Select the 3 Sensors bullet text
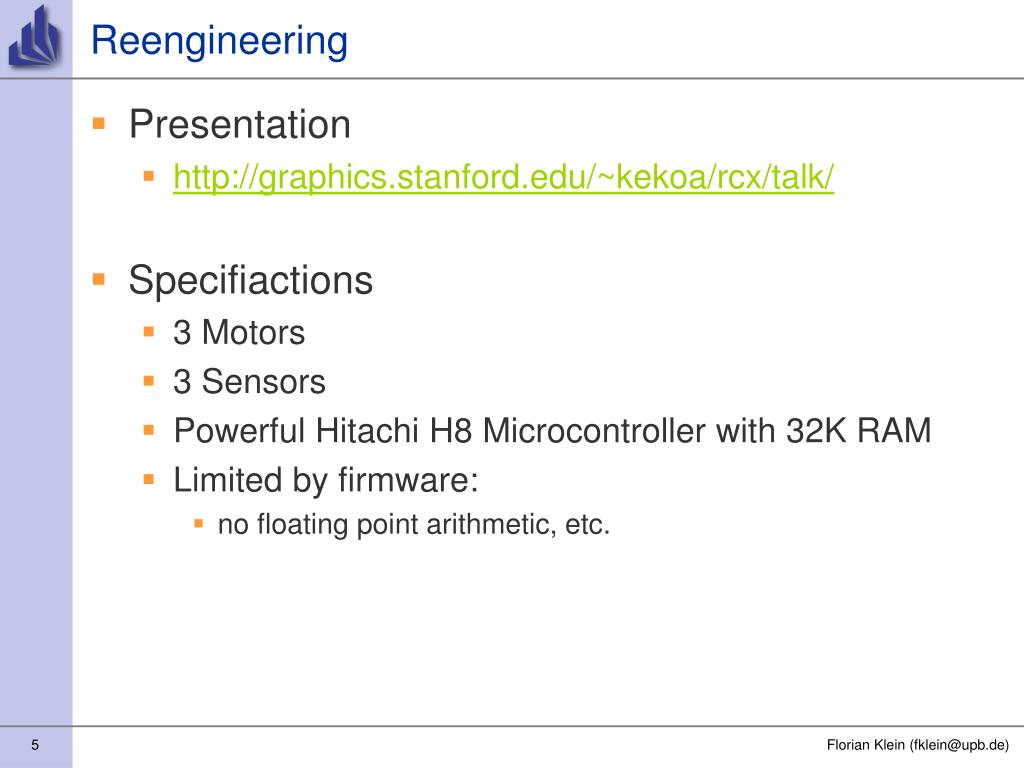This screenshot has height=768, width=1024. tap(249, 381)
